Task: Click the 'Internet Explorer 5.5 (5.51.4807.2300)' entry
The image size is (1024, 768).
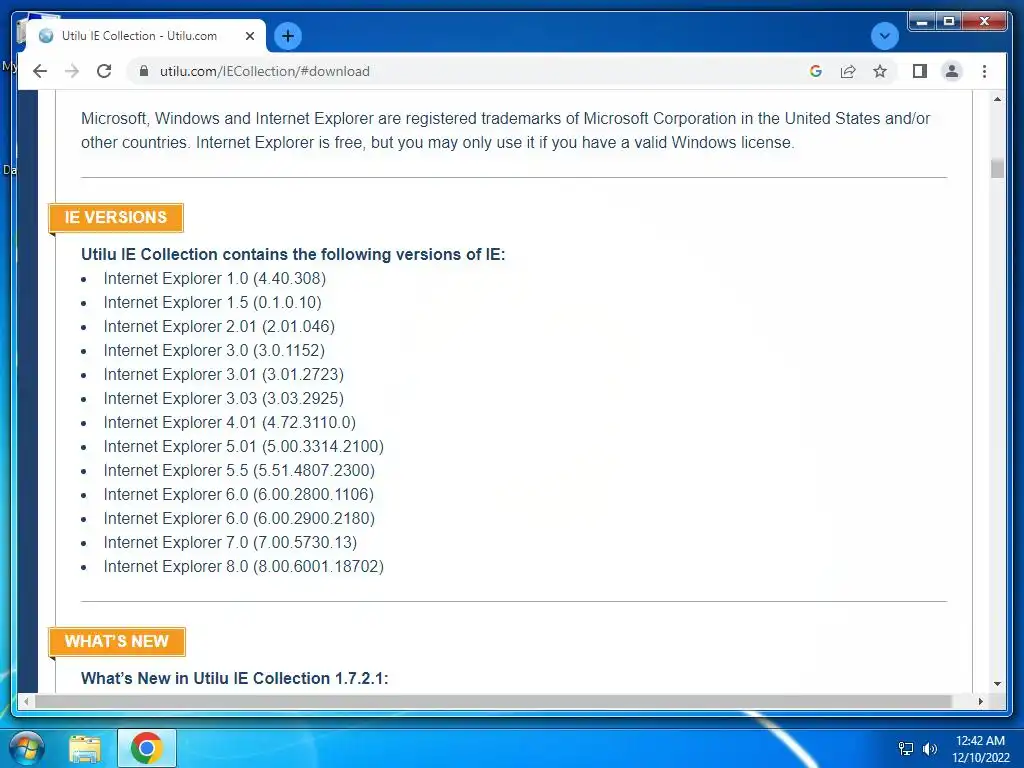Action: pyautogui.click(x=239, y=470)
